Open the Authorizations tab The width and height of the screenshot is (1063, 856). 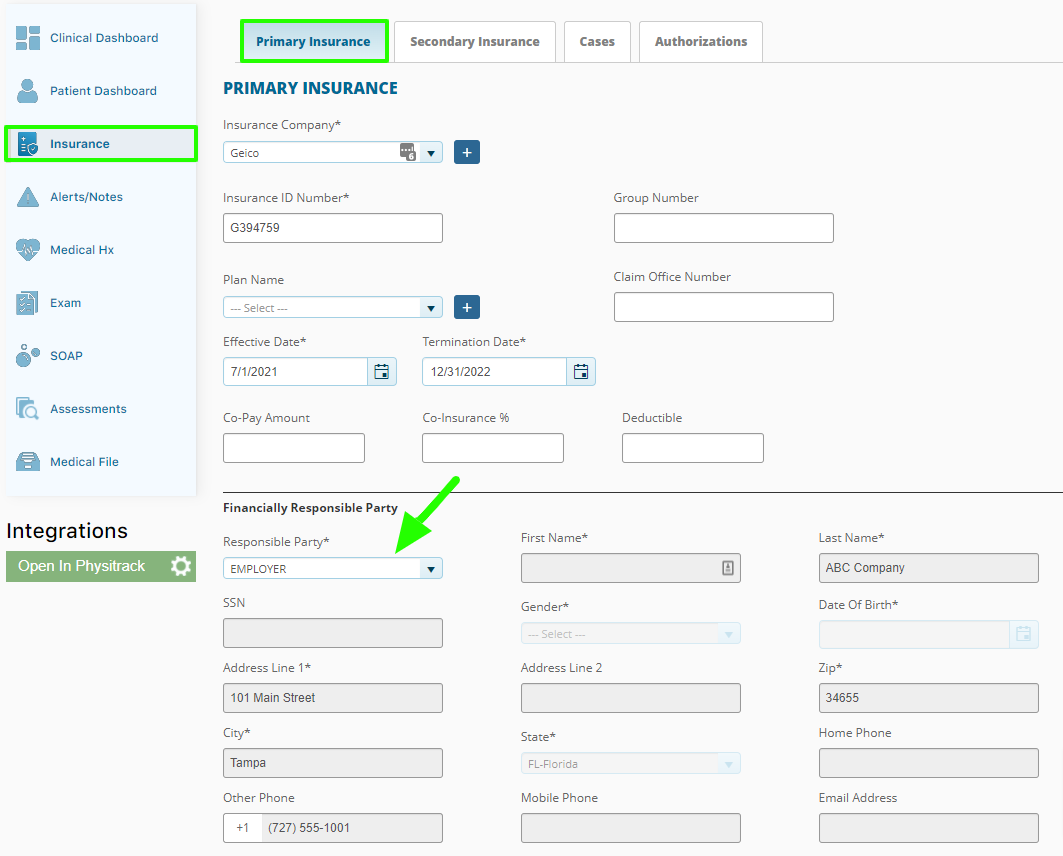pos(701,41)
